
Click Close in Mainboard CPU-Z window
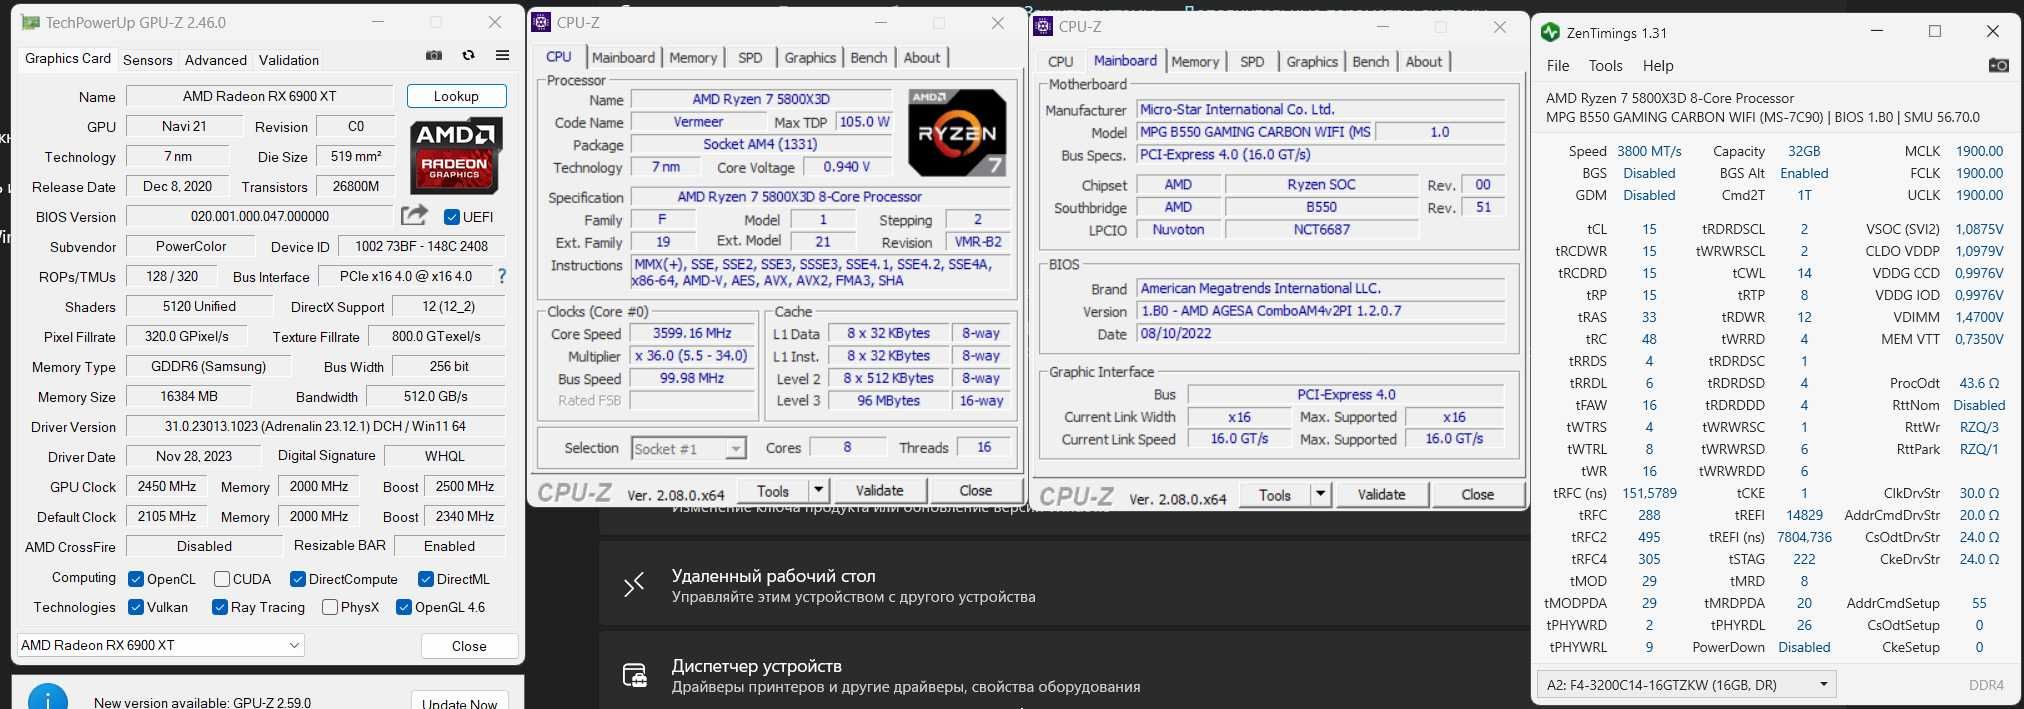pos(1478,494)
